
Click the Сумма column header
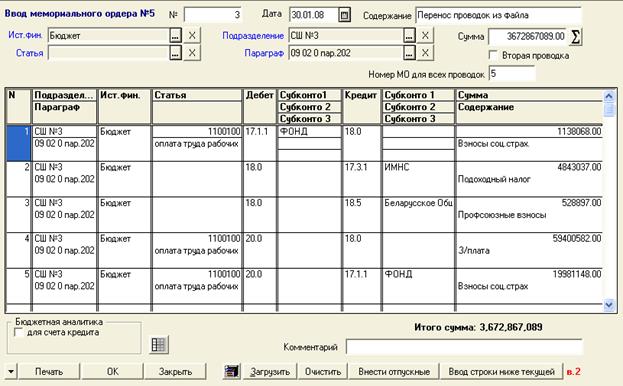529,95
